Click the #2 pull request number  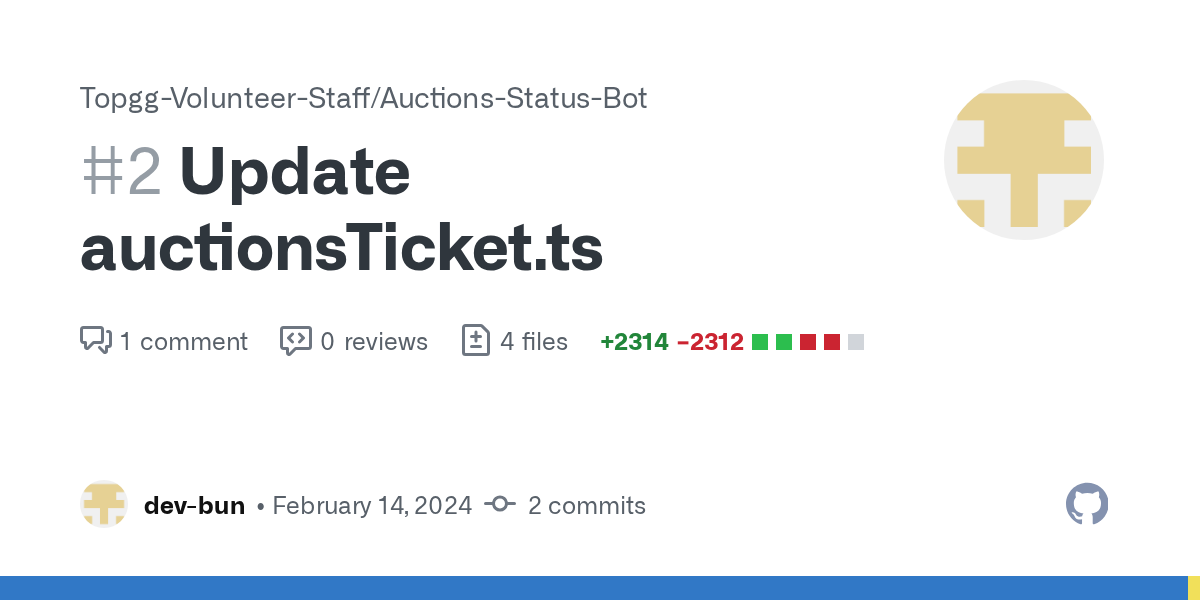[x=121, y=172]
